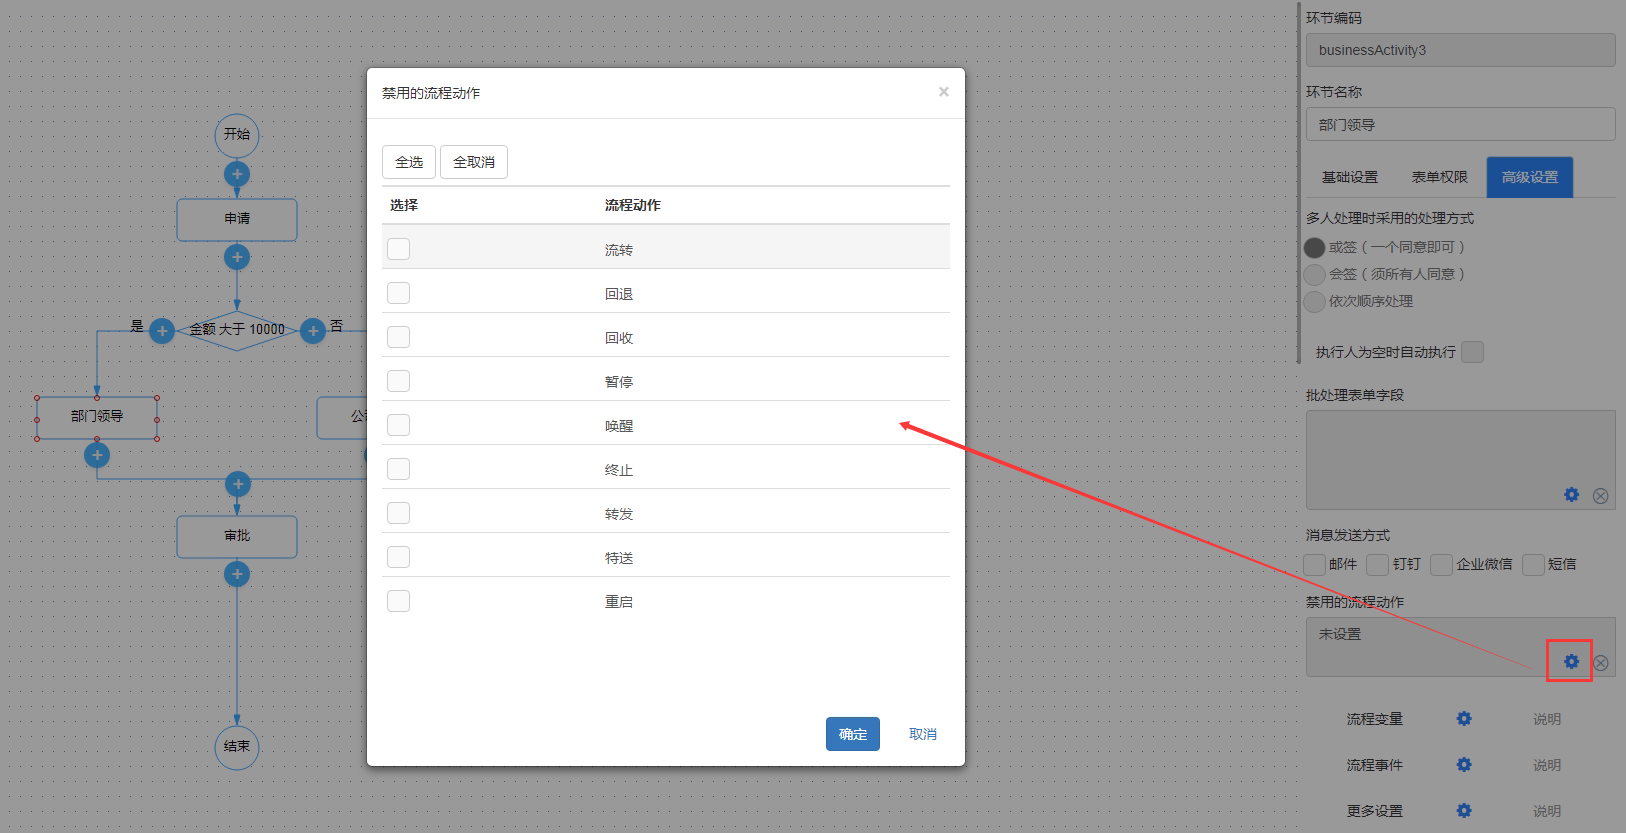
Task: Tick the 终止 action checkbox
Action: click(x=399, y=469)
